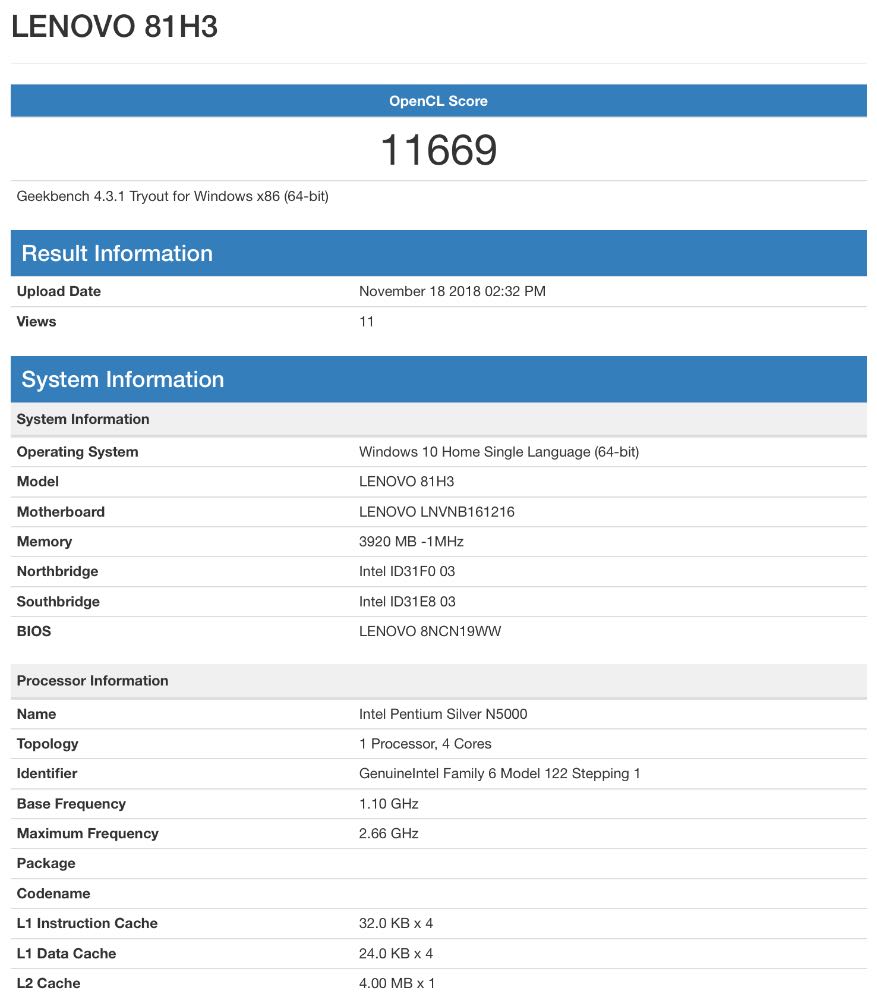The image size is (877, 1000).
Task: Click the OpenCL Score header bar
Action: (438, 101)
